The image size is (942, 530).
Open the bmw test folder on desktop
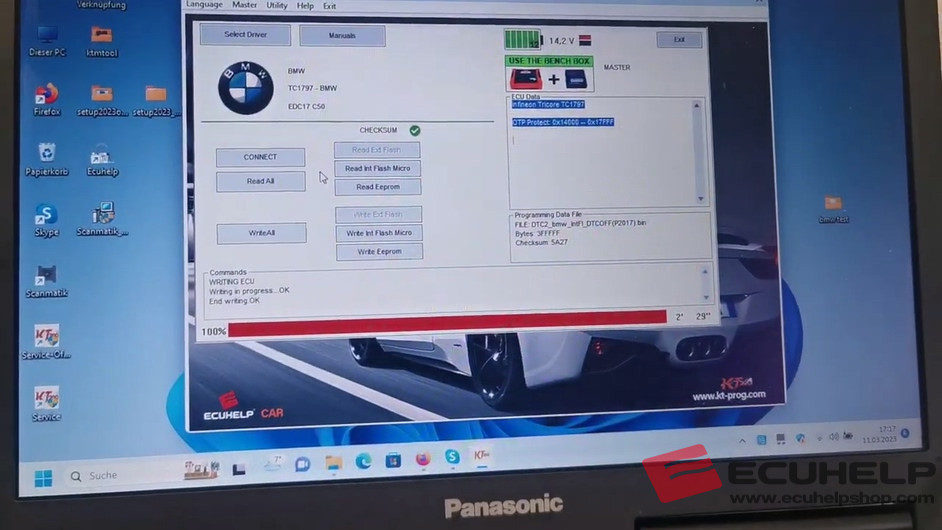833,209
